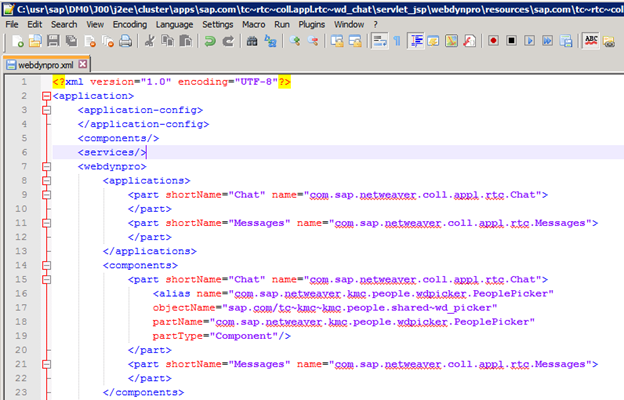Save the current file from the toolbar
624x400 pixels.
pos(53,41)
